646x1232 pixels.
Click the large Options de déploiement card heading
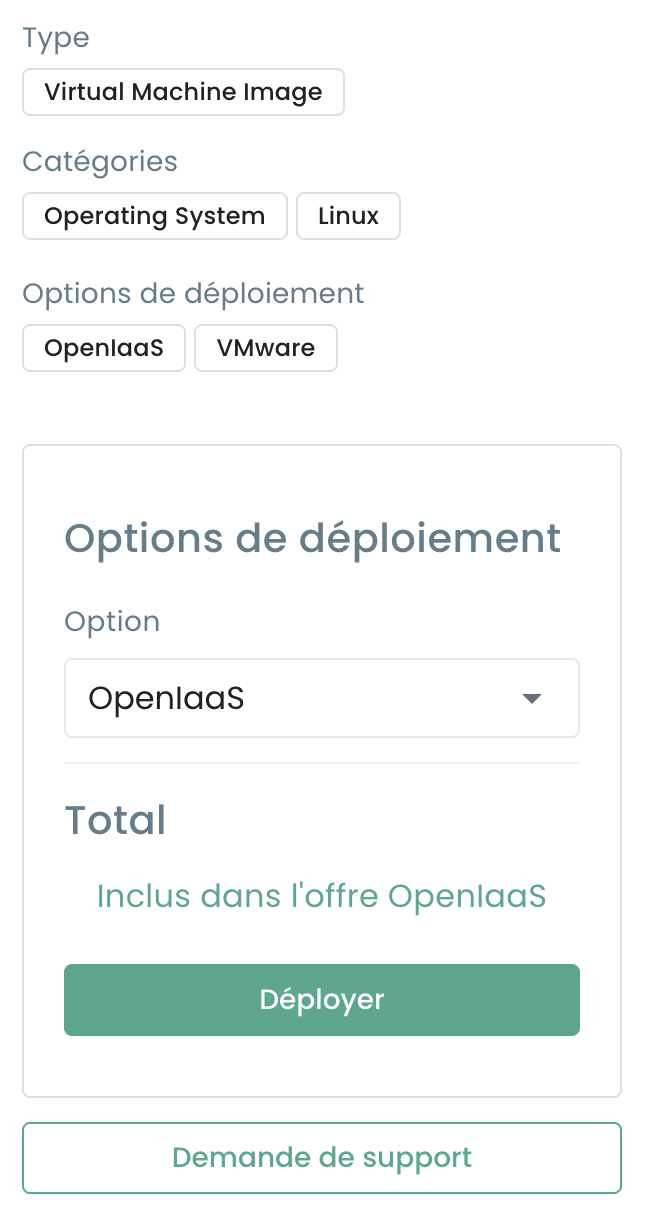click(313, 538)
